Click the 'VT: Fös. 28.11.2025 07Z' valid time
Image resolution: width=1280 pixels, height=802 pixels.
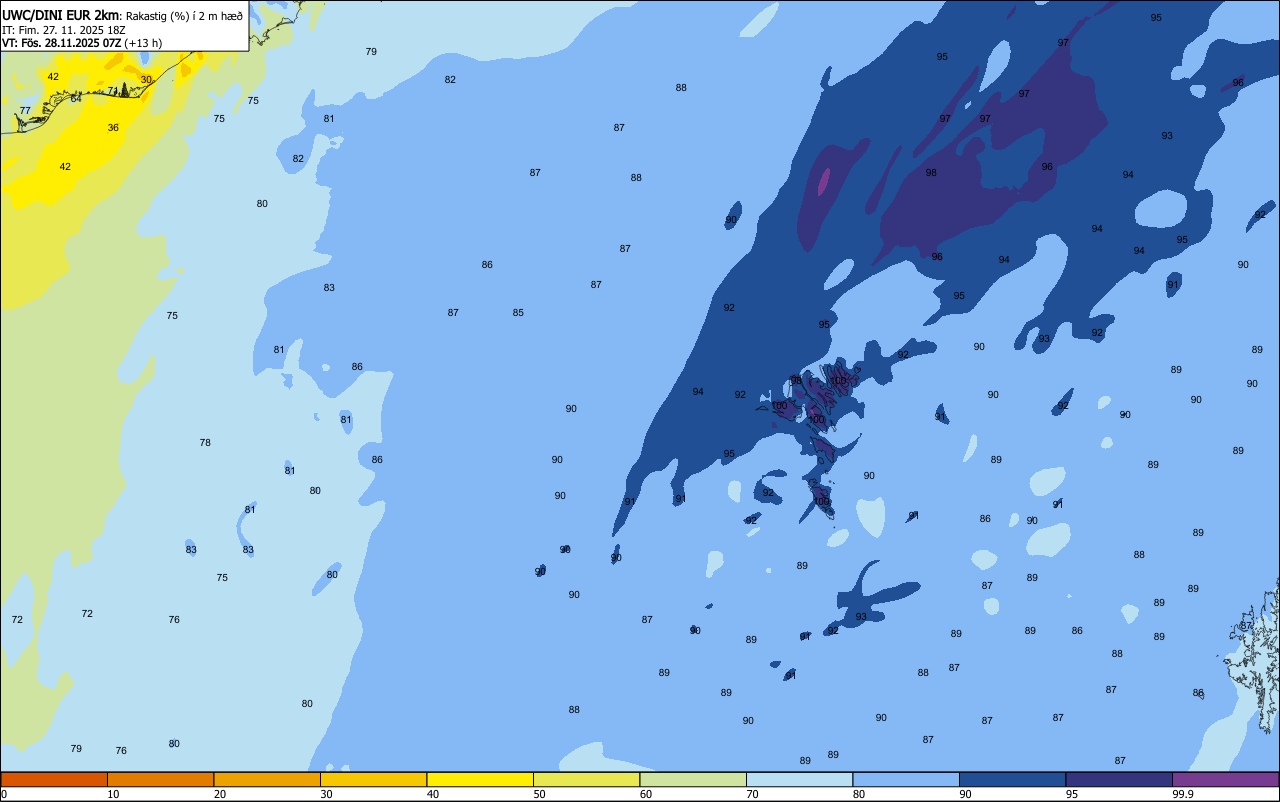[62, 43]
